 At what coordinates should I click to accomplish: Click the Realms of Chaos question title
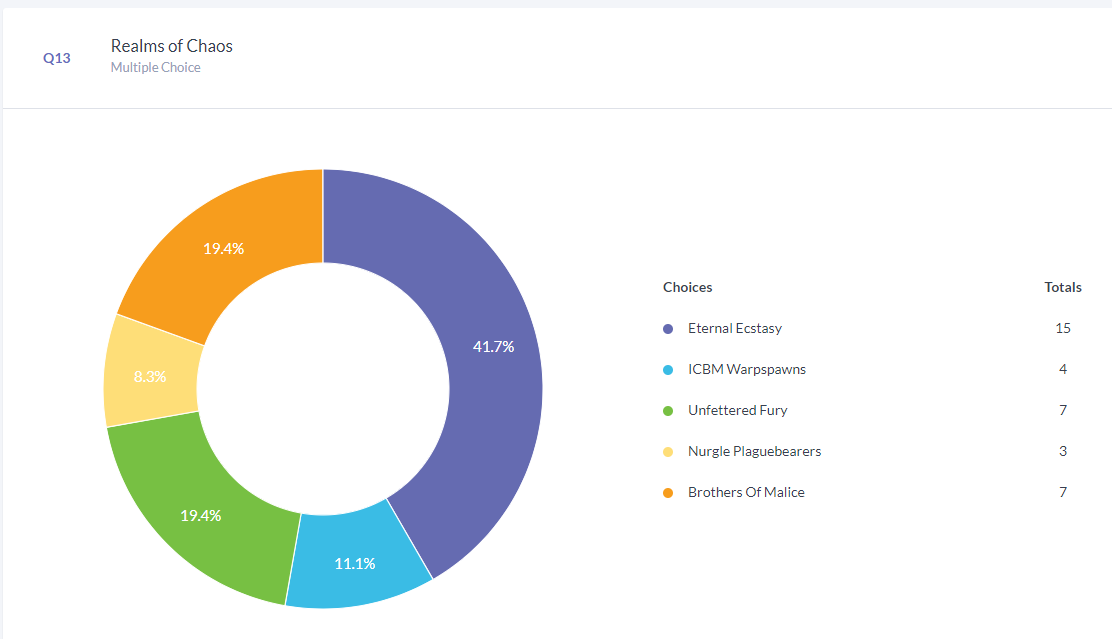(x=172, y=46)
